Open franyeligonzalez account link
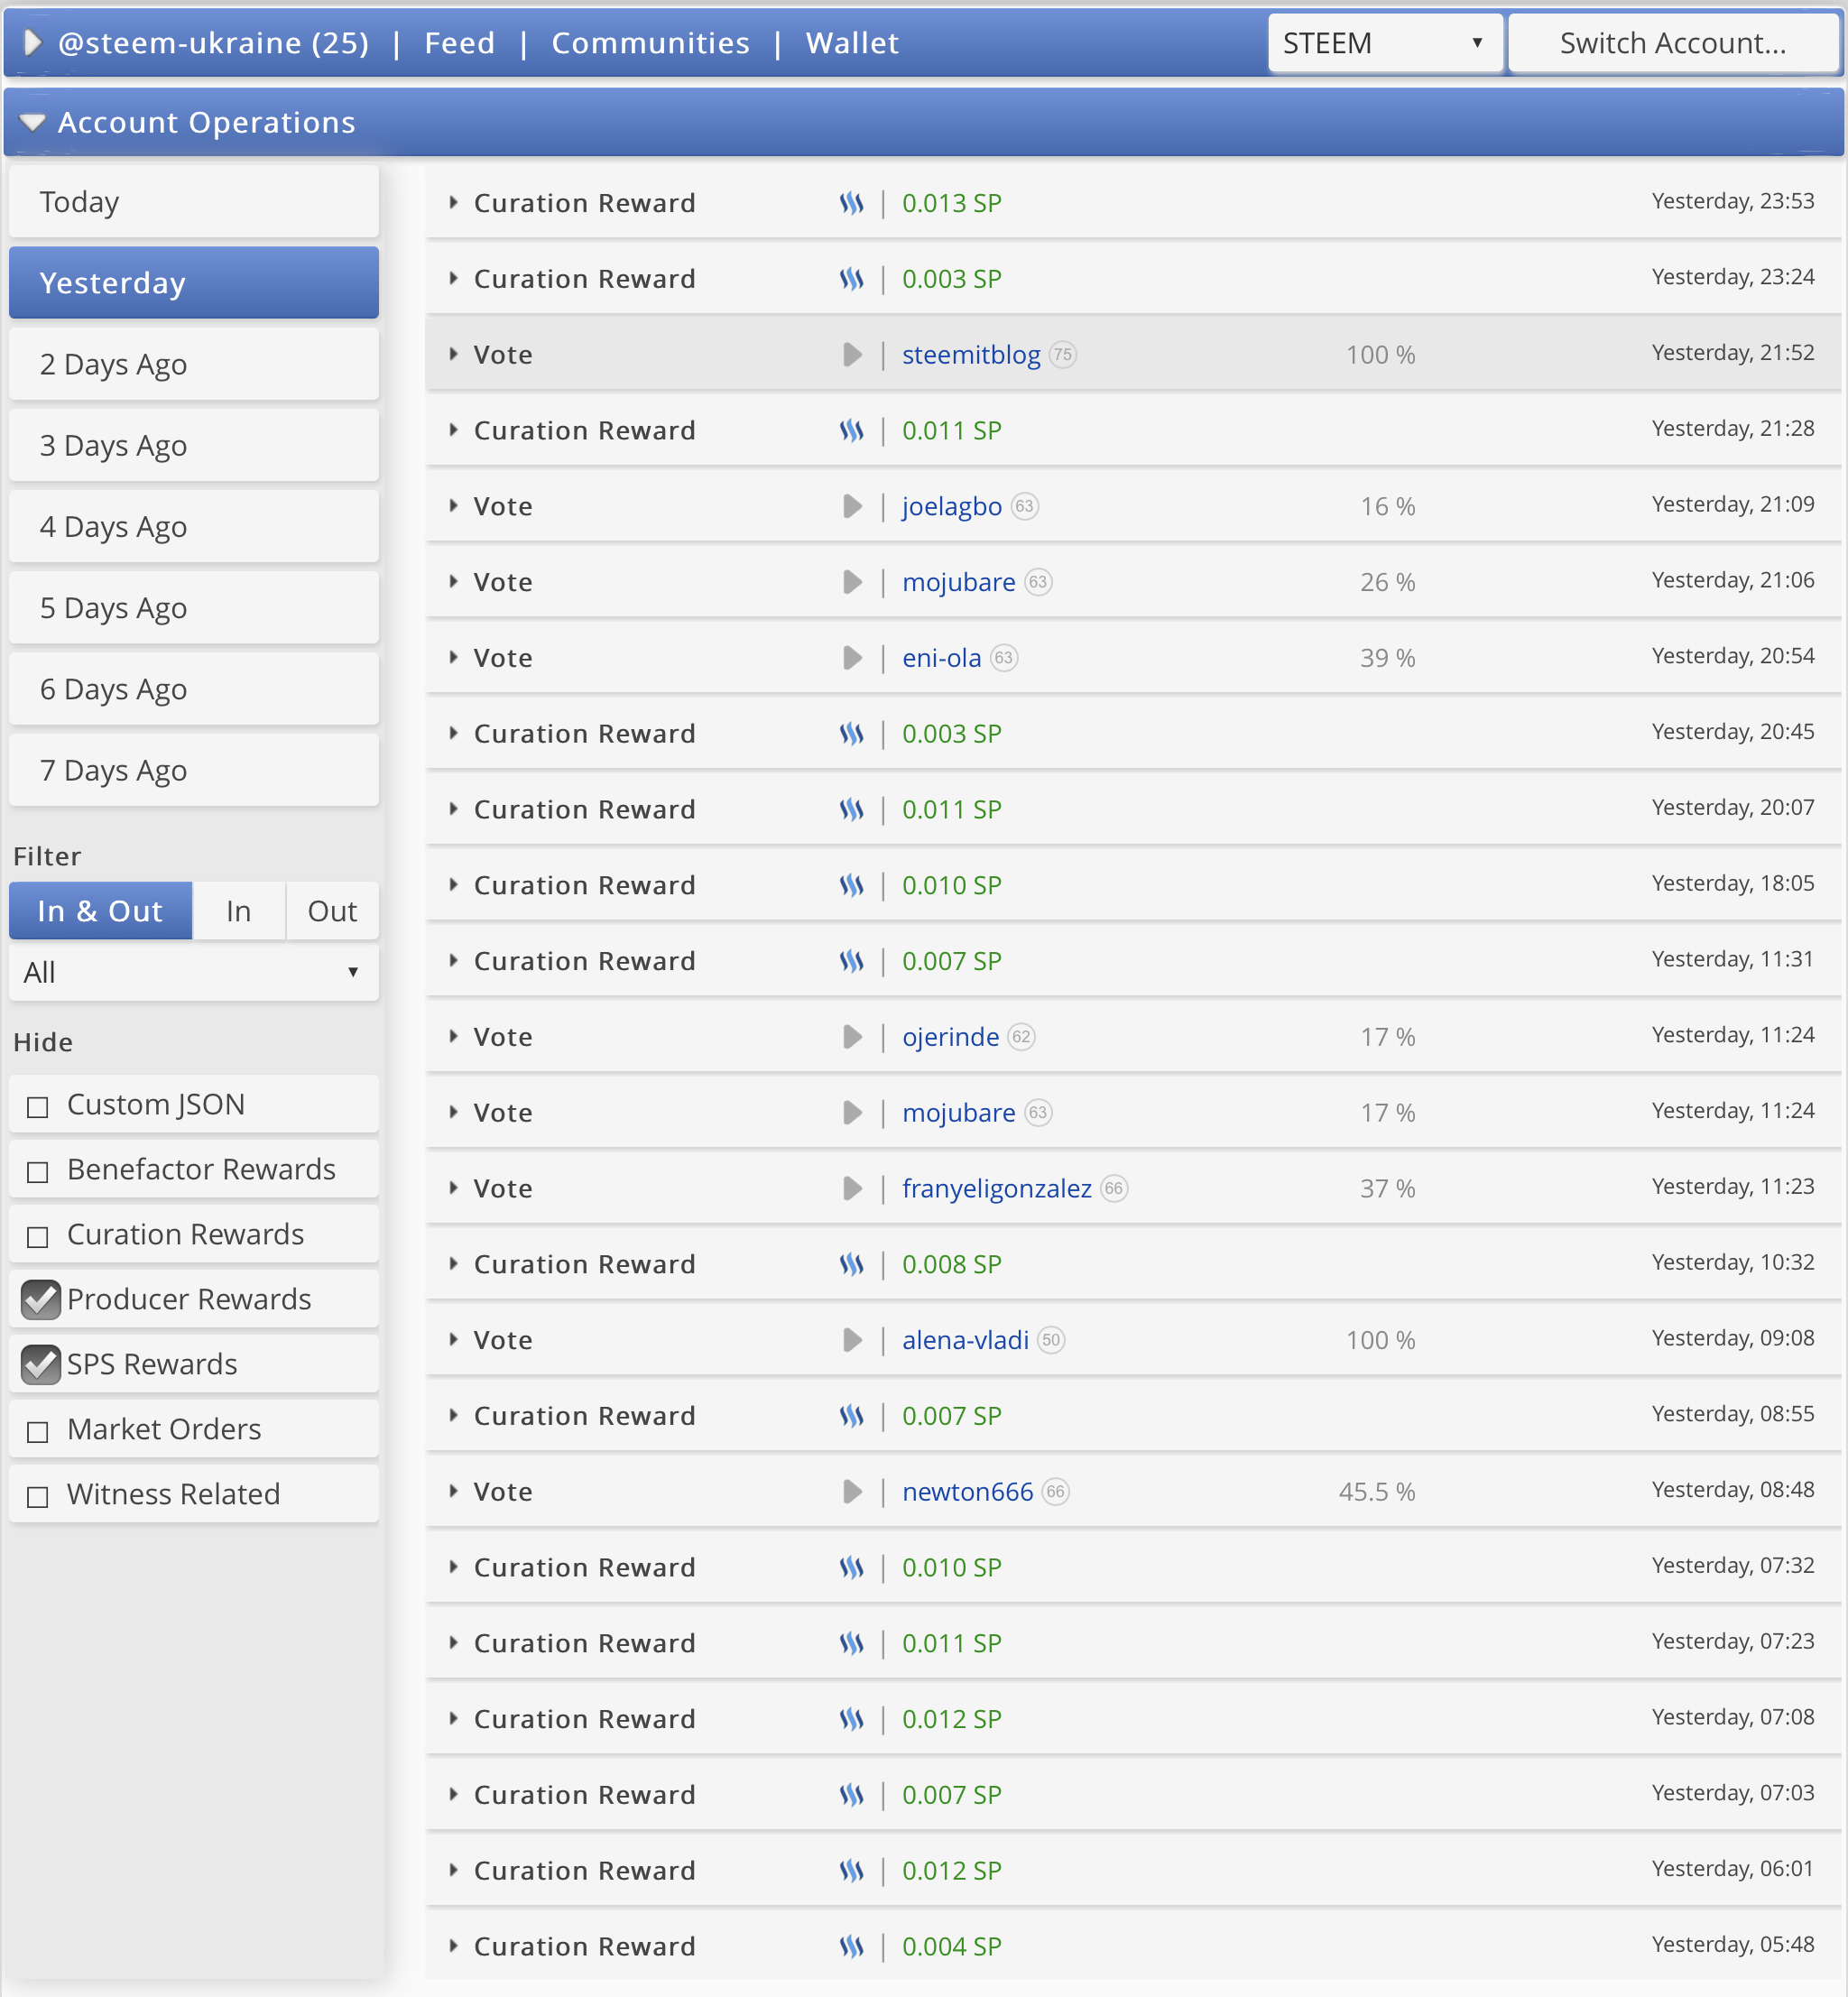The image size is (1848, 1997). coord(996,1188)
